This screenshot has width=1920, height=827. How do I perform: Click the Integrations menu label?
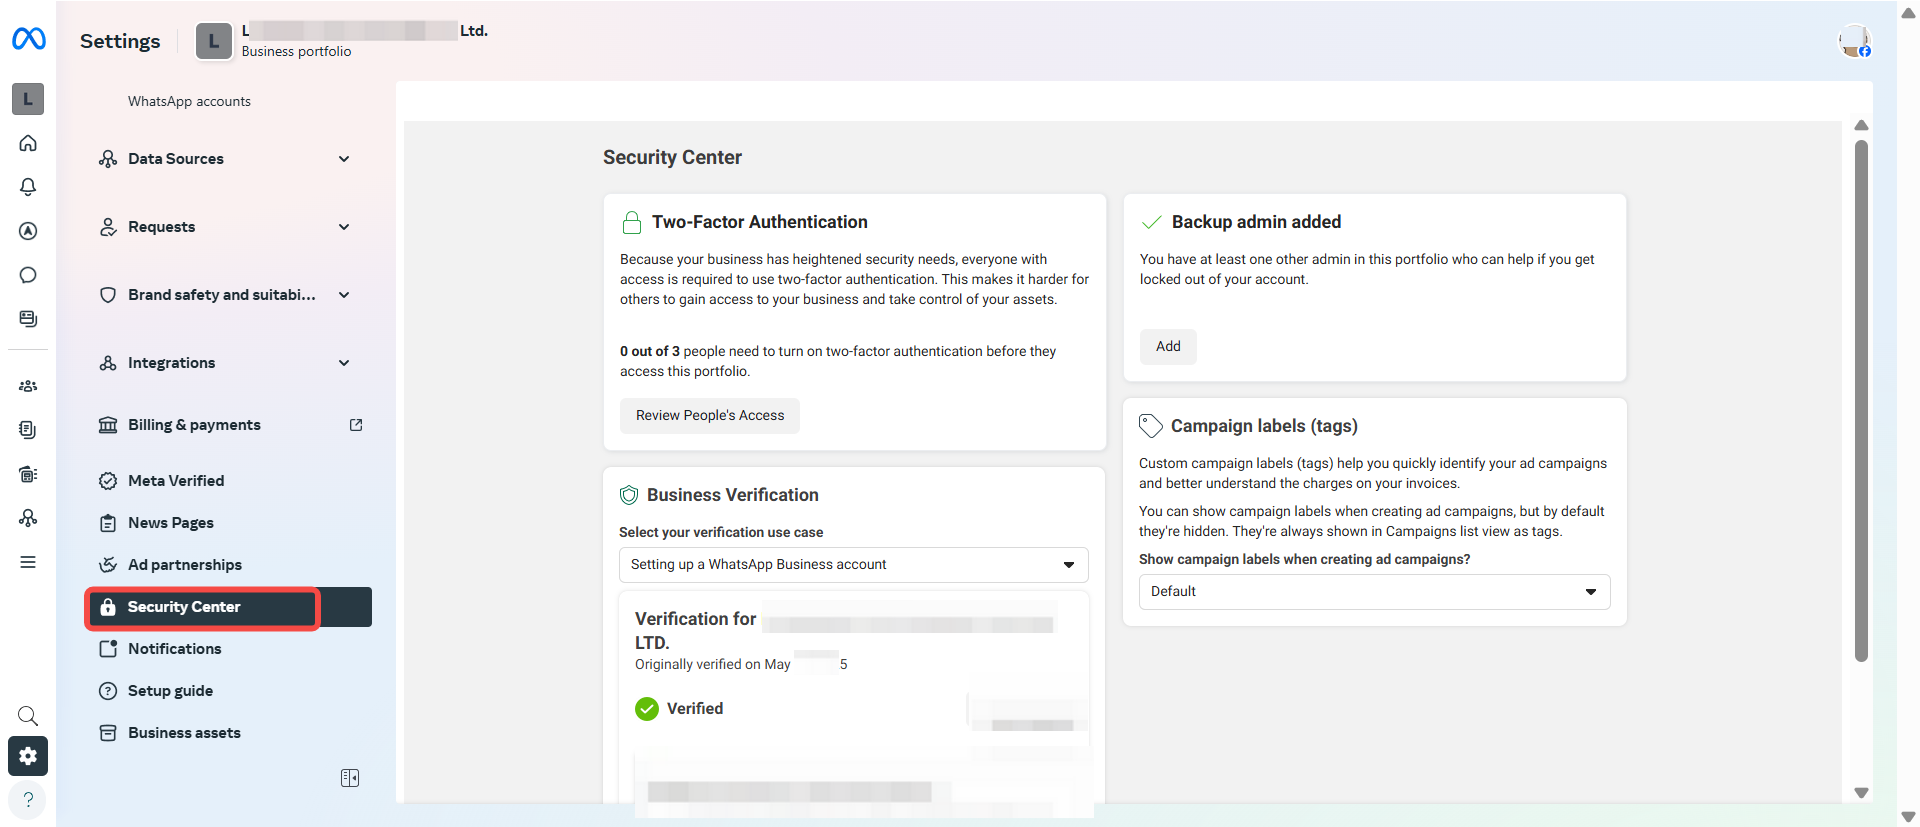(x=171, y=363)
